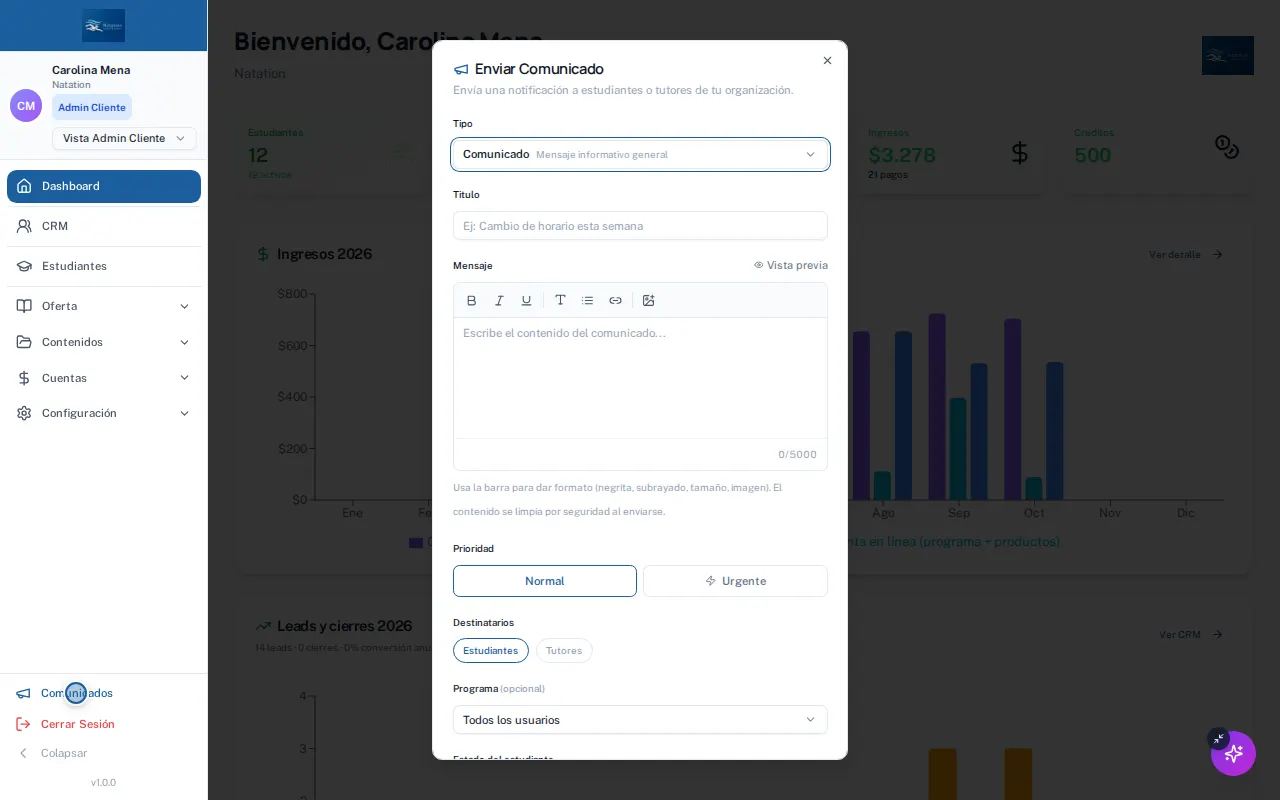Viewport: 1280px width, 800px height.
Task: Apply bold formatting in message toolbar
Action: click(472, 300)
